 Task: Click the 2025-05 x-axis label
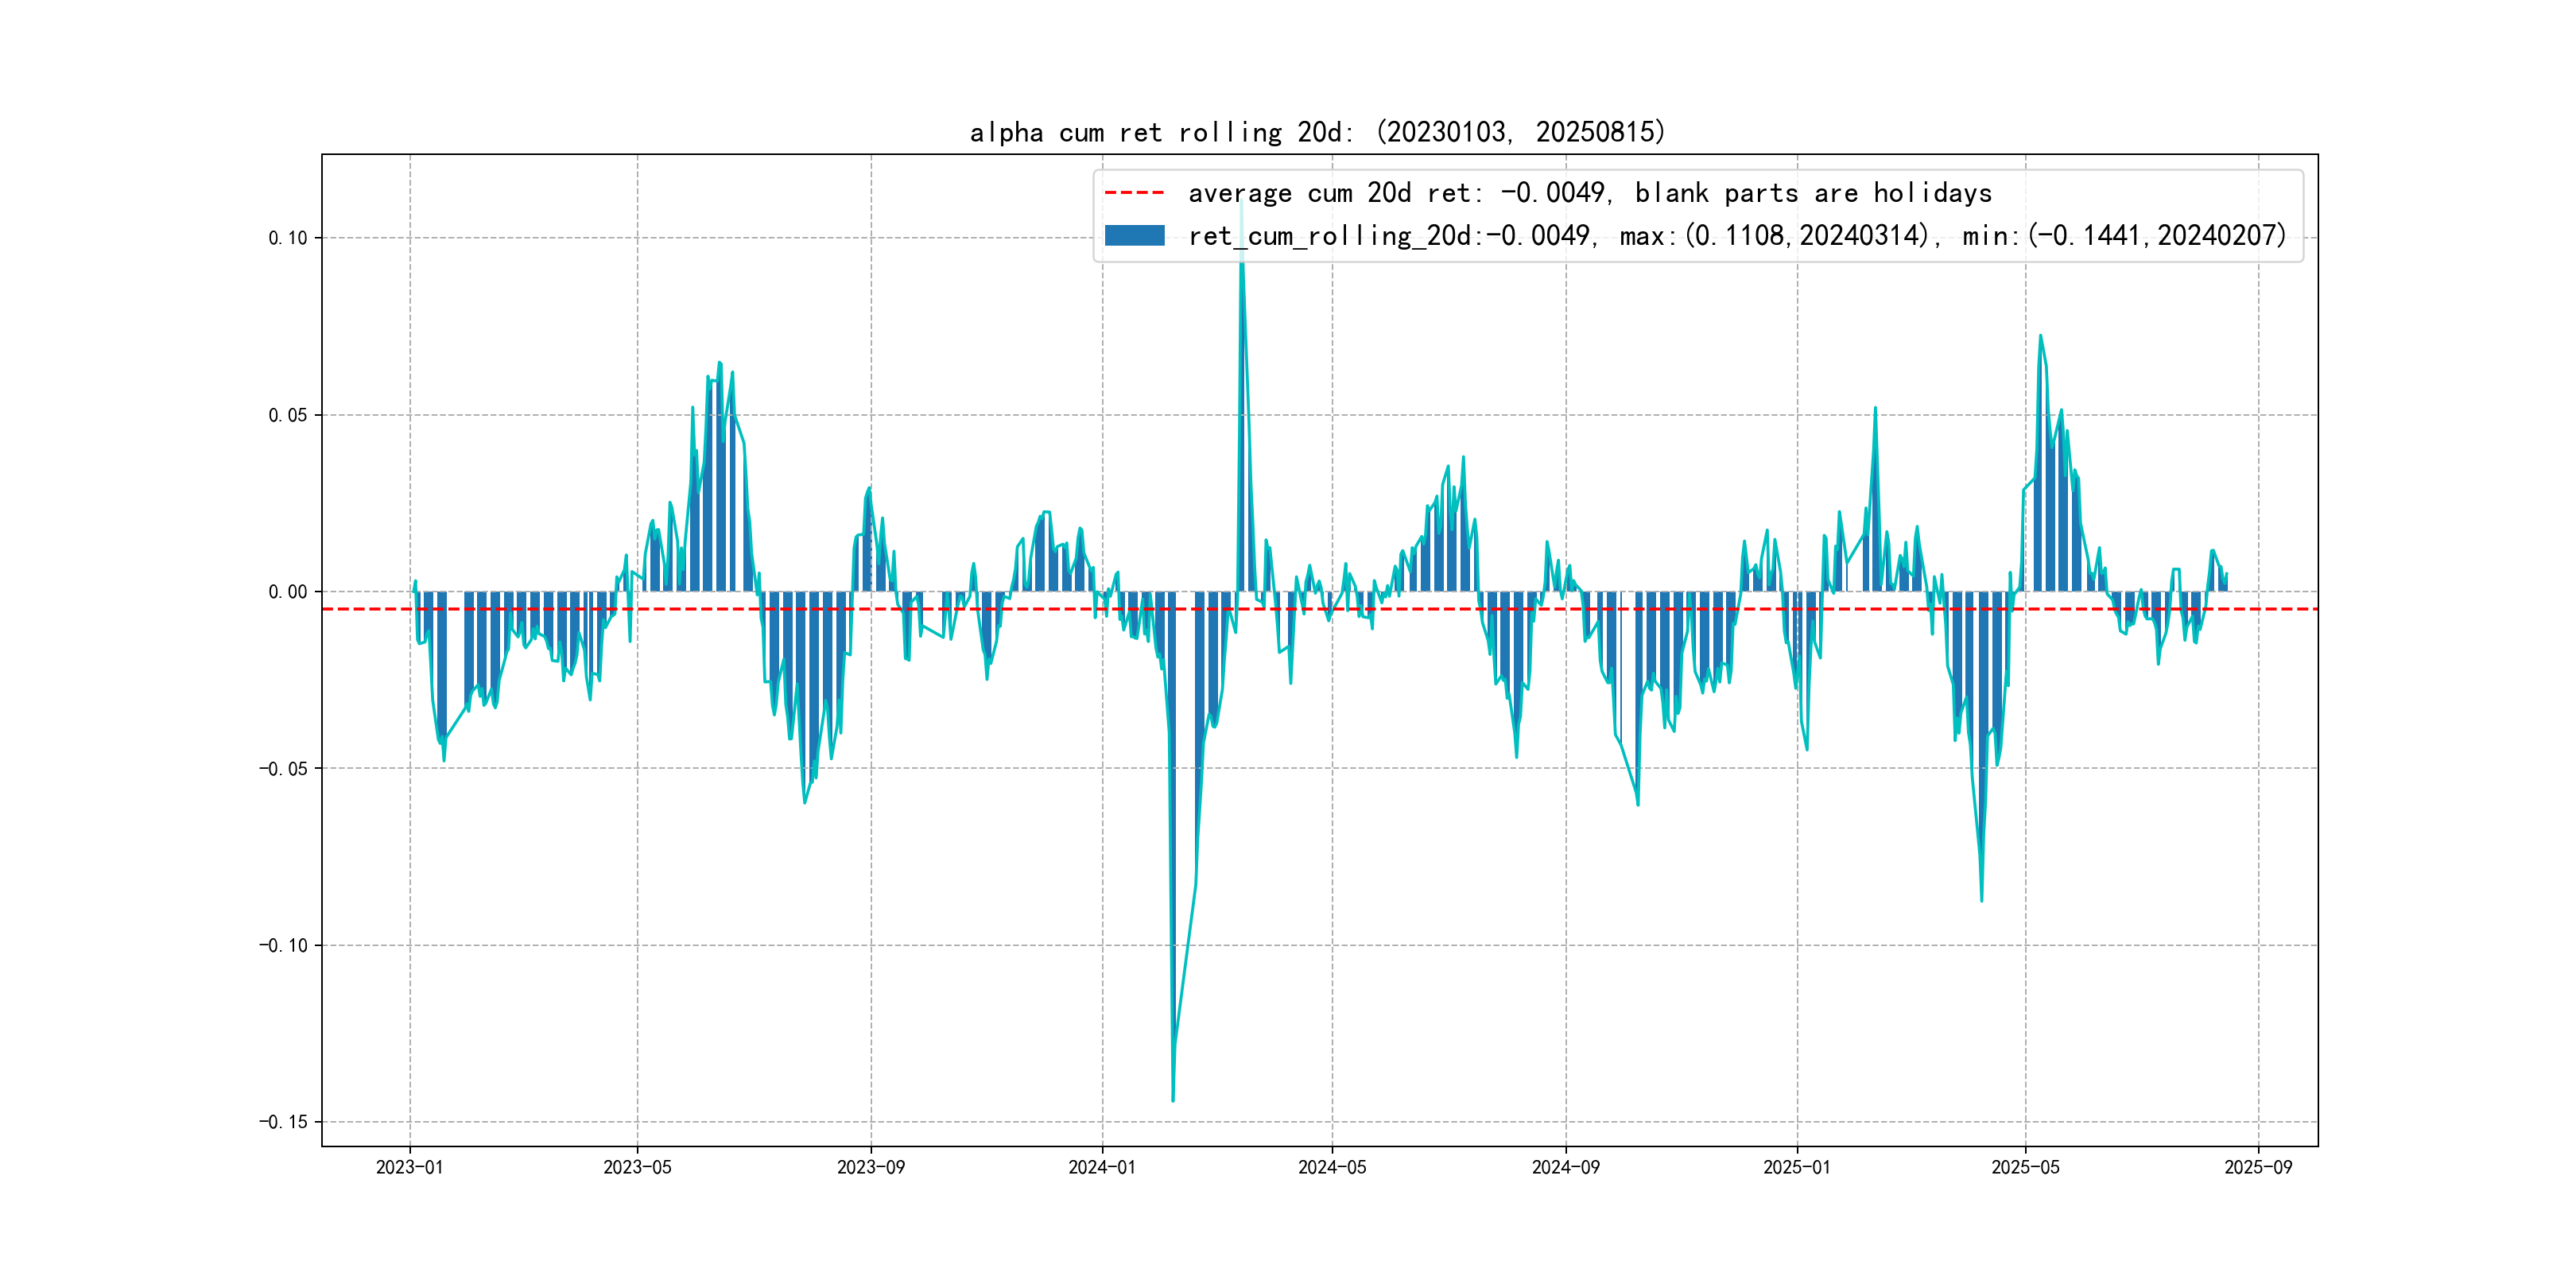click(x=2025, y=1167)
